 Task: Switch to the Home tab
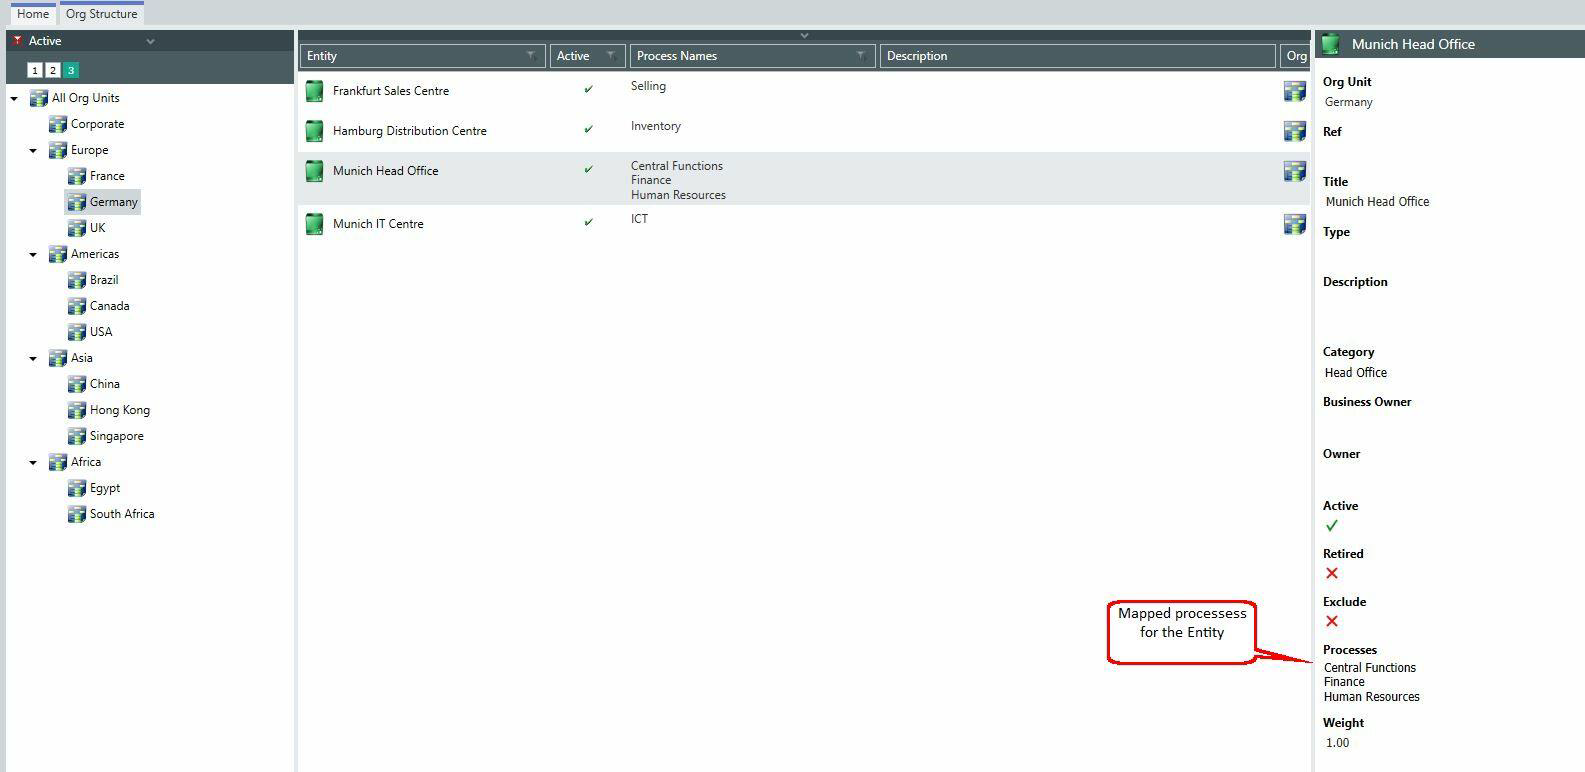[33, 14]
